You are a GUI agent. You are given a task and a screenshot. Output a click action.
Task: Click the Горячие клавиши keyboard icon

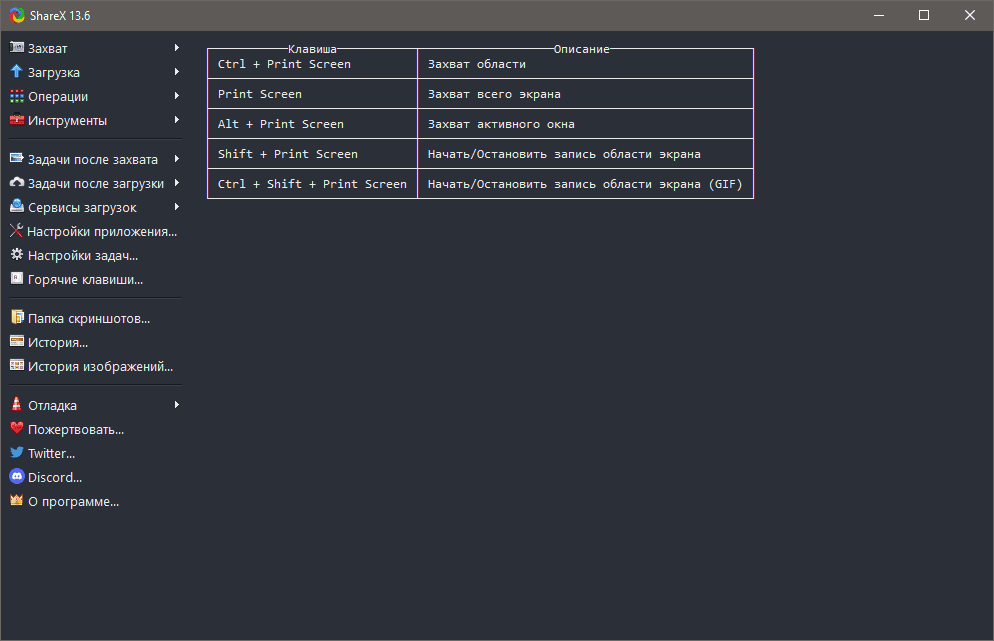tap(17, 279)
